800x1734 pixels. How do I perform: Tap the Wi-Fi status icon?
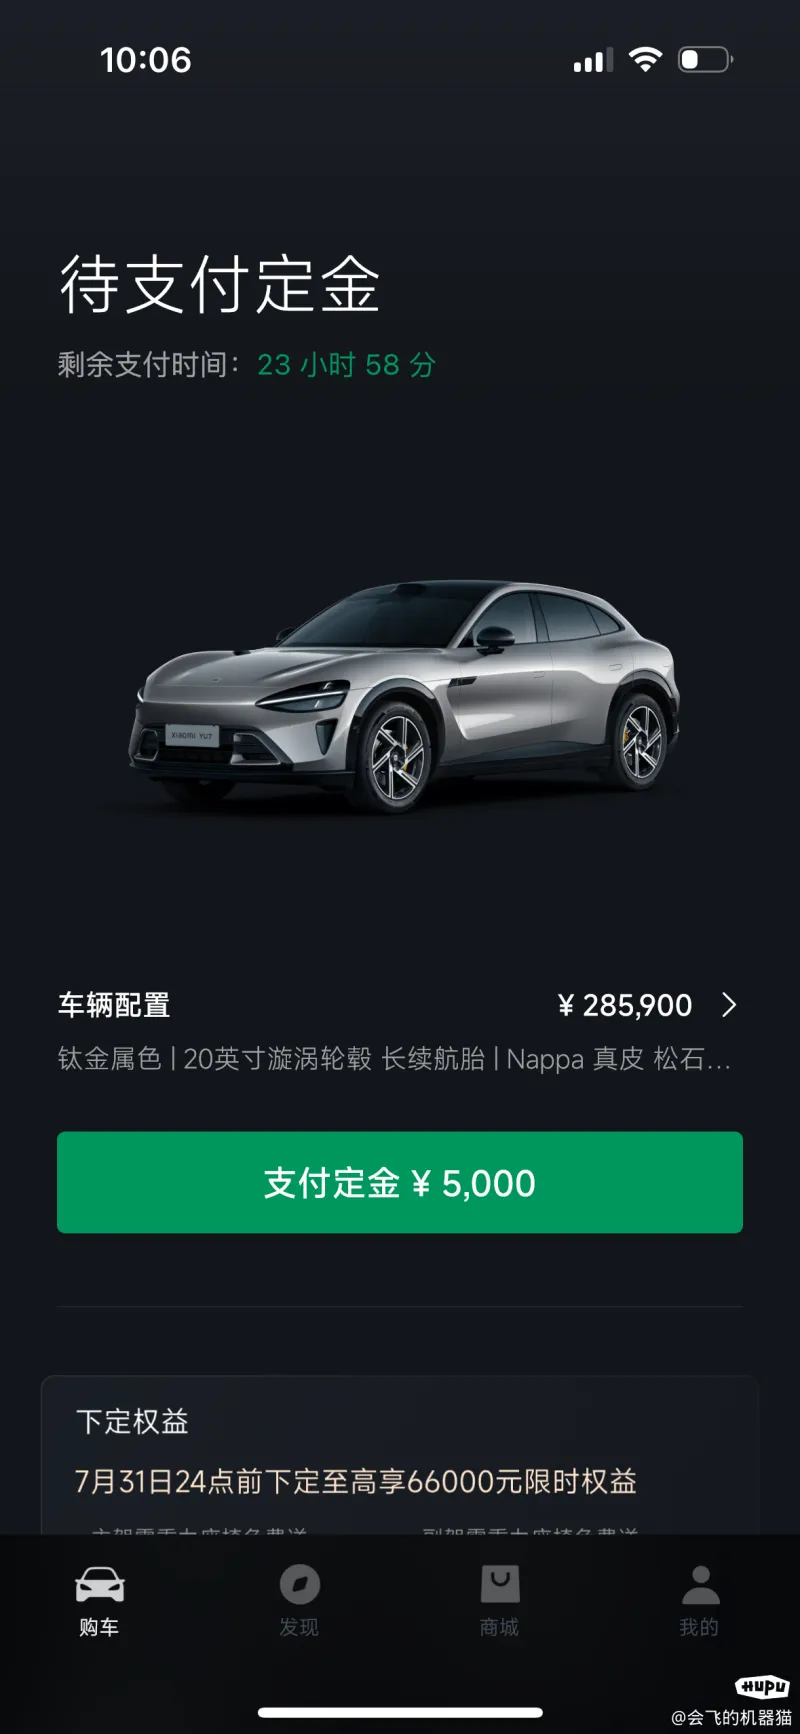pos(645,60)
